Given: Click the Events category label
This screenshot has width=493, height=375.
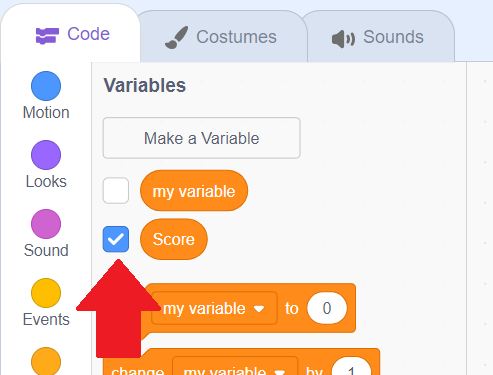Looking at the screenshot, I should pos(46,319).
